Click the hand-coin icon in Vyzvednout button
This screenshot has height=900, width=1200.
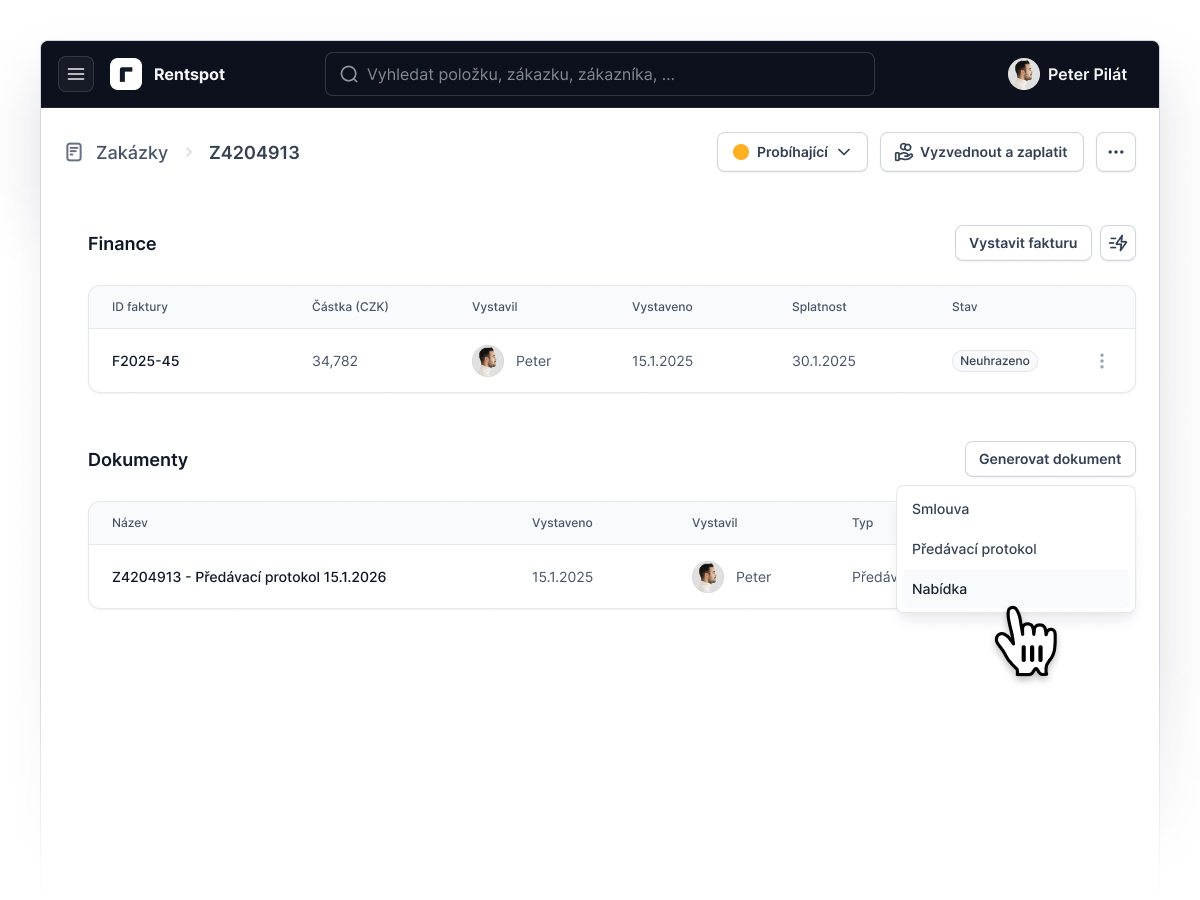pyautogui.click(x=904, y=152)
